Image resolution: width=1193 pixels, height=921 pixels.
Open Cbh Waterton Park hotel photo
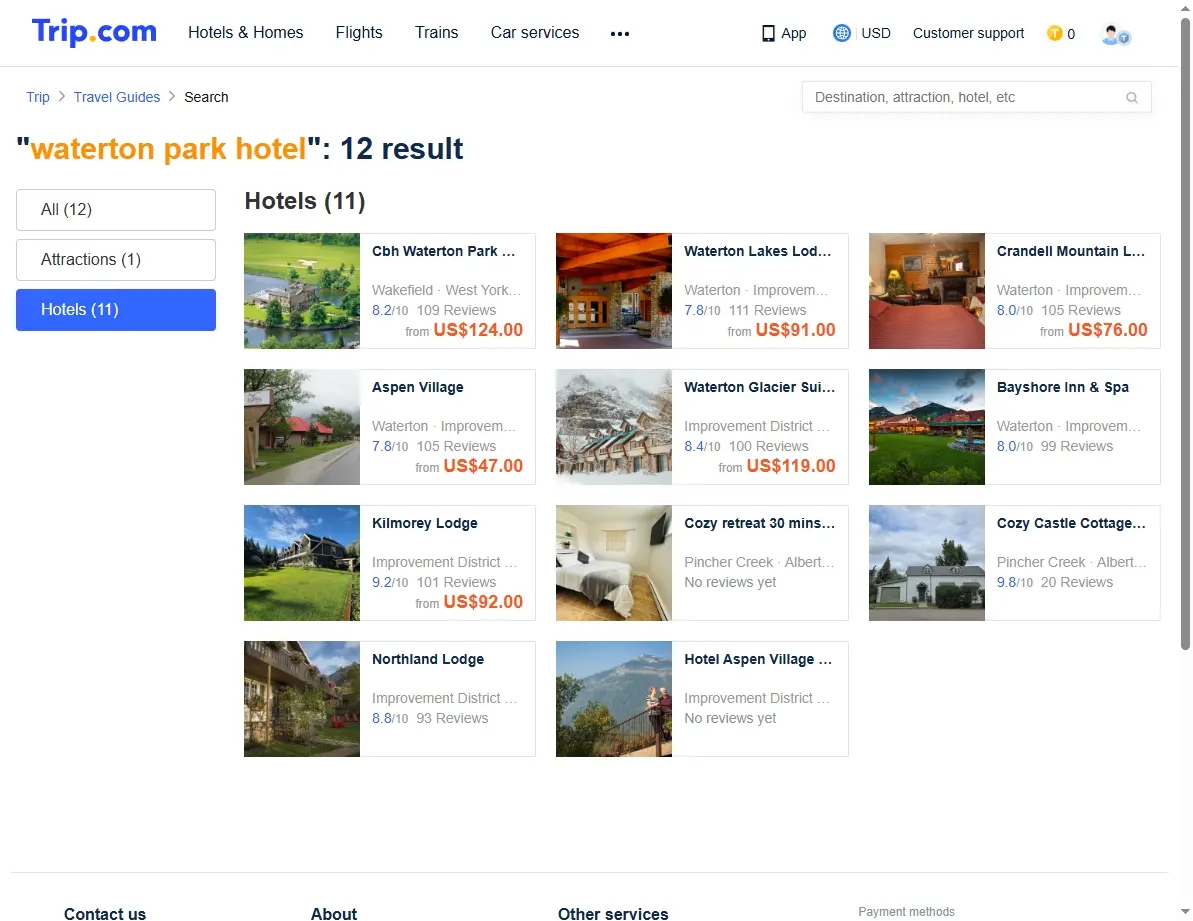302,291
